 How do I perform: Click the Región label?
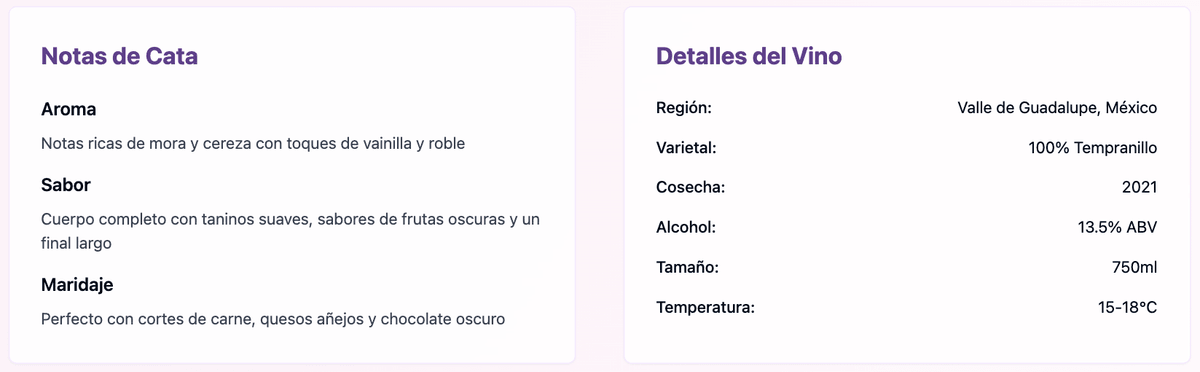(684, 107)
